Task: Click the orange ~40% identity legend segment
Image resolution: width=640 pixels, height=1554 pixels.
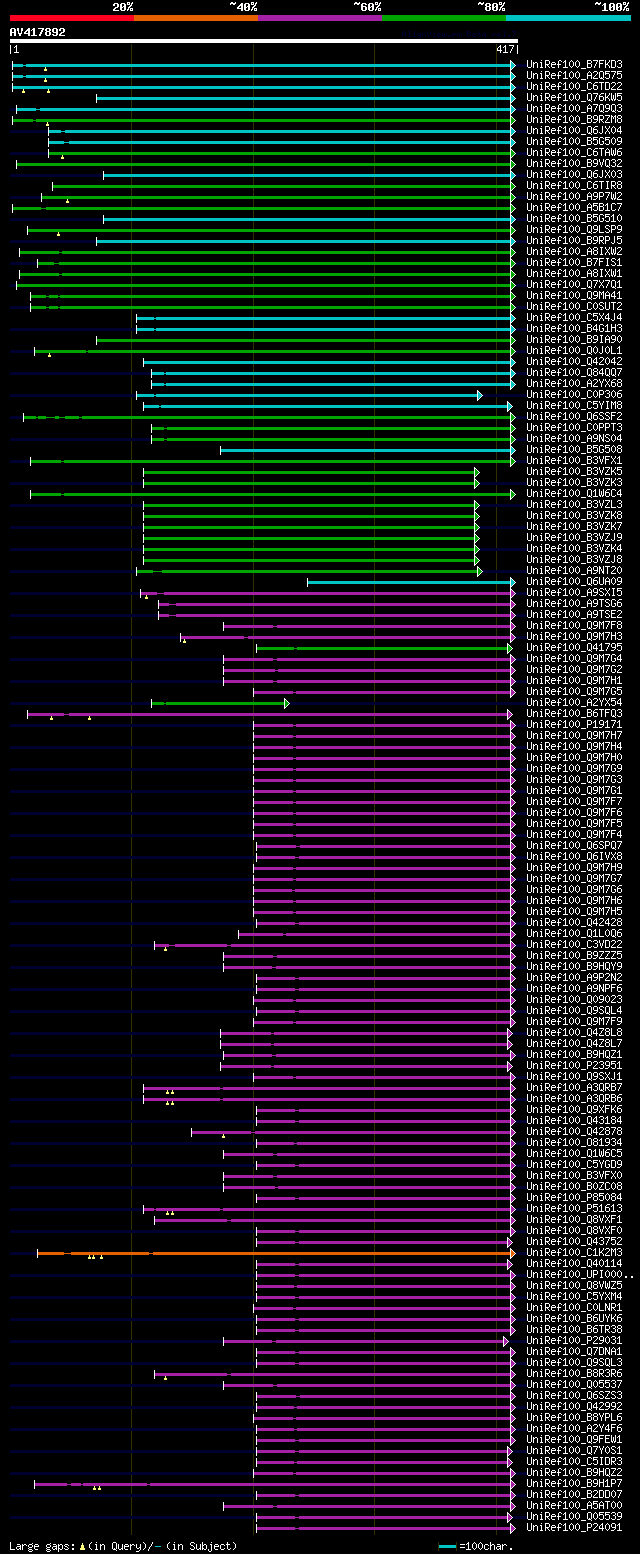Action: click(x=196, y=18)
